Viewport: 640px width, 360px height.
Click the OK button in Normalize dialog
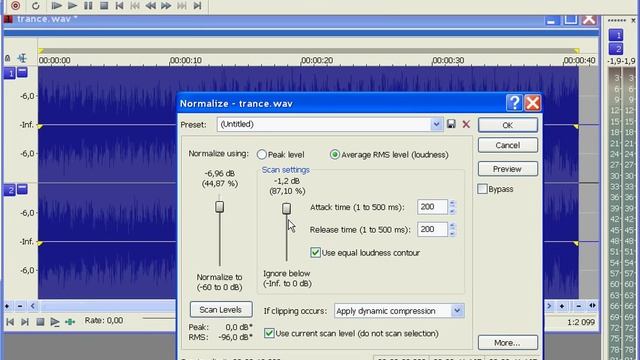click(x=508, y=125)
